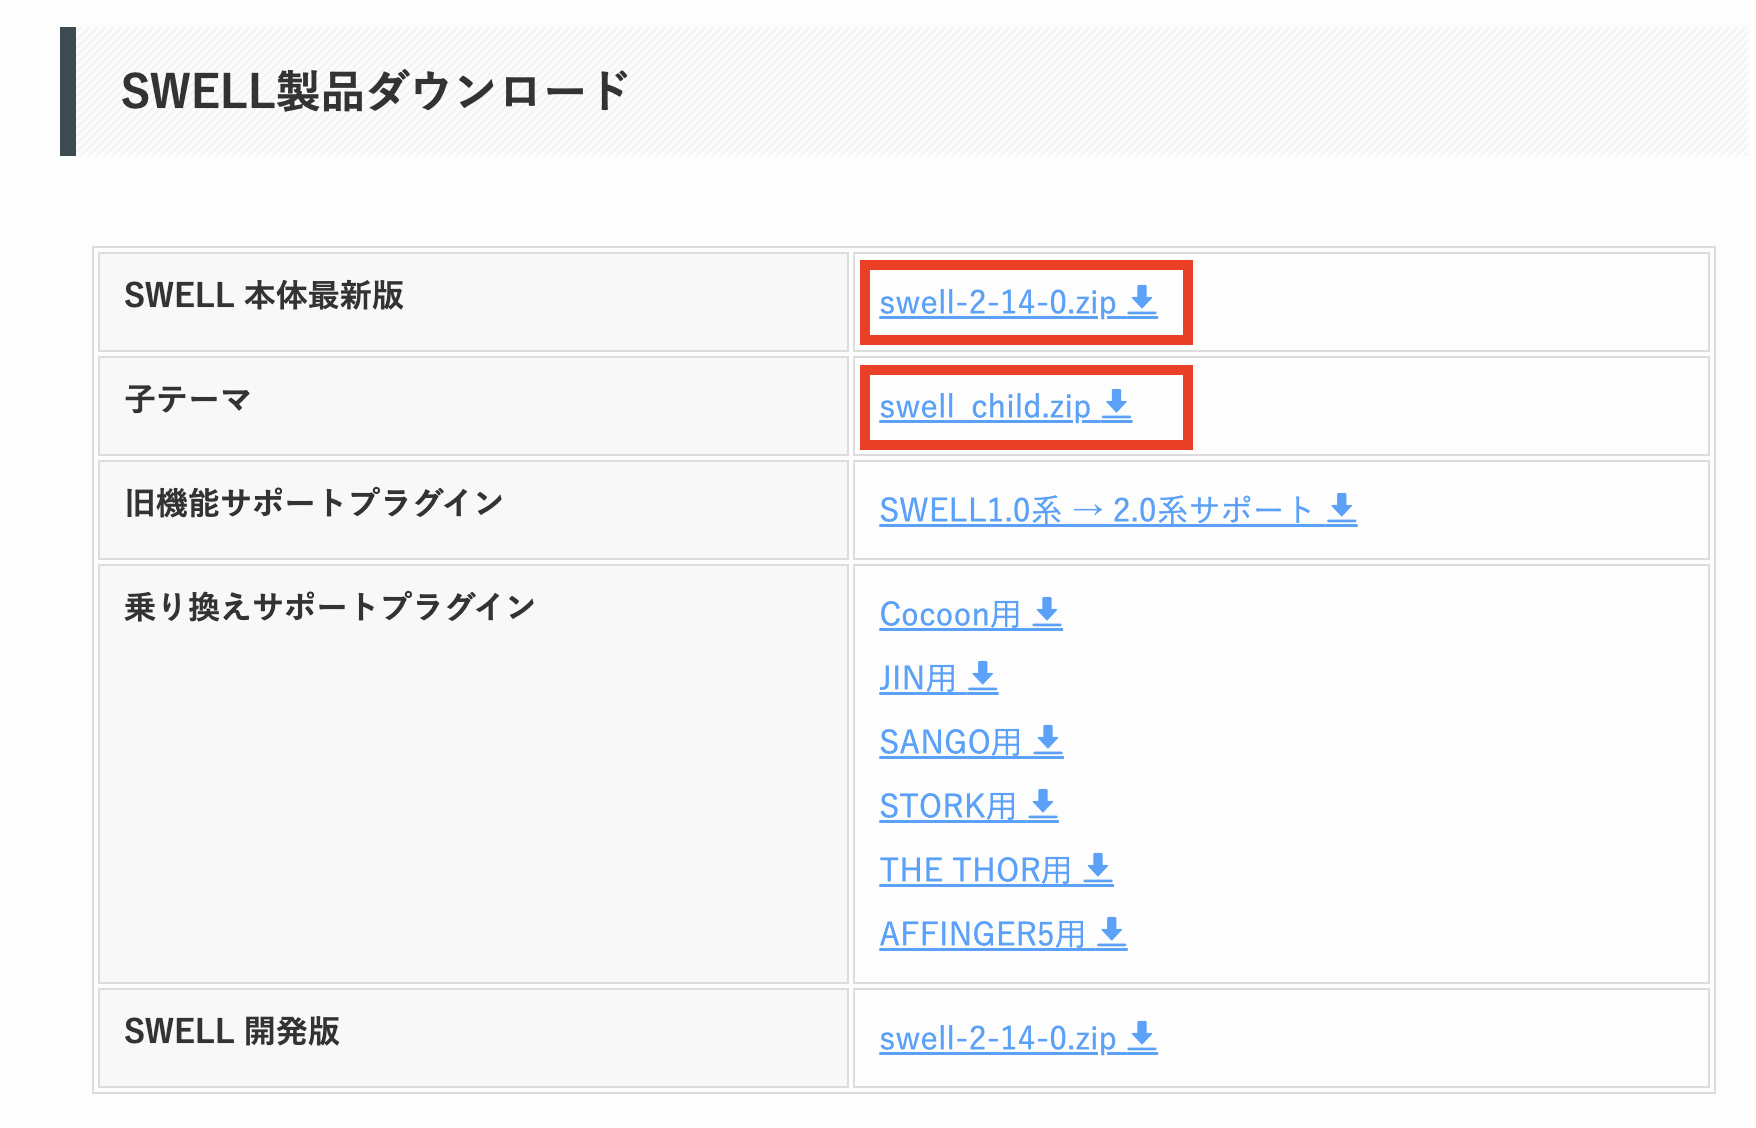Click download icon next to swell-2-14-0.zip latest version

point(1142,300)
